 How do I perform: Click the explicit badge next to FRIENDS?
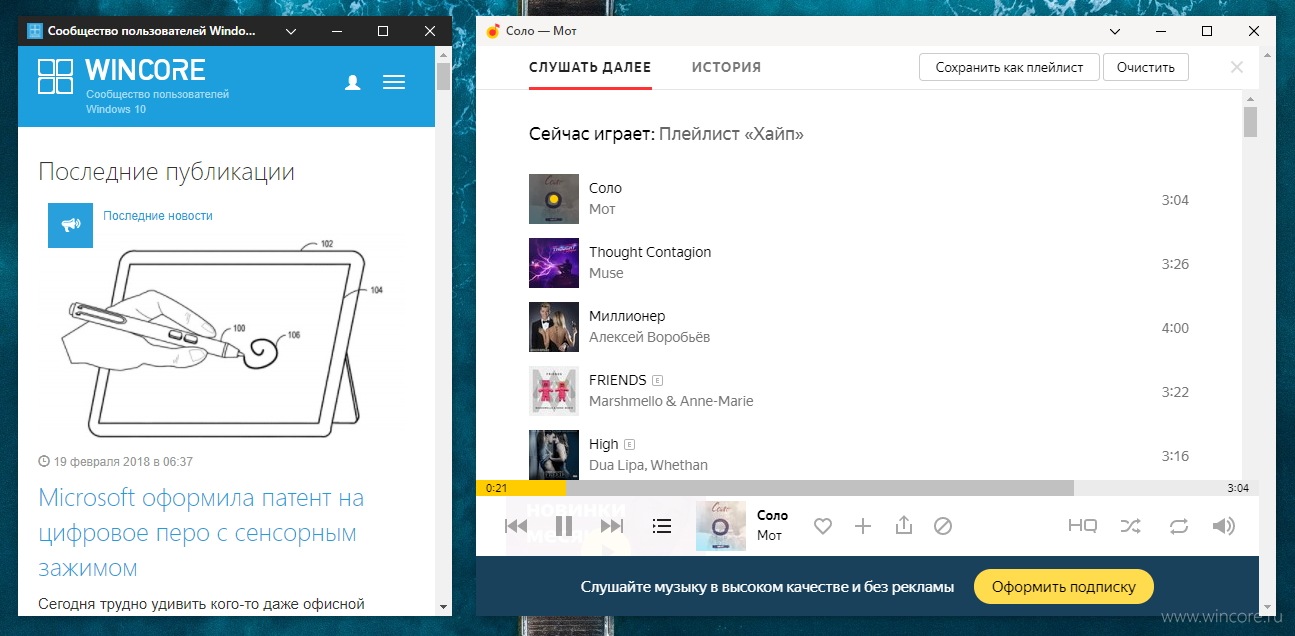tap(658, 380)
